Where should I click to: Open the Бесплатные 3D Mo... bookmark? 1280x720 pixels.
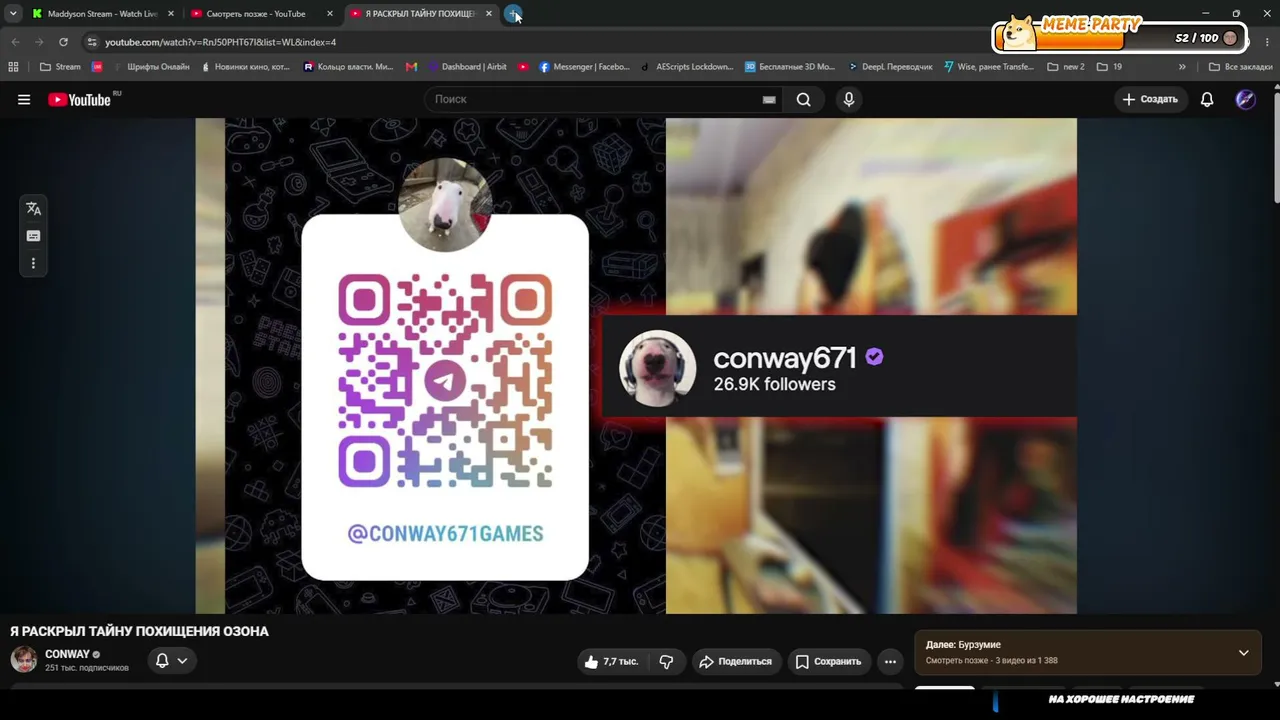click(790, 67)
